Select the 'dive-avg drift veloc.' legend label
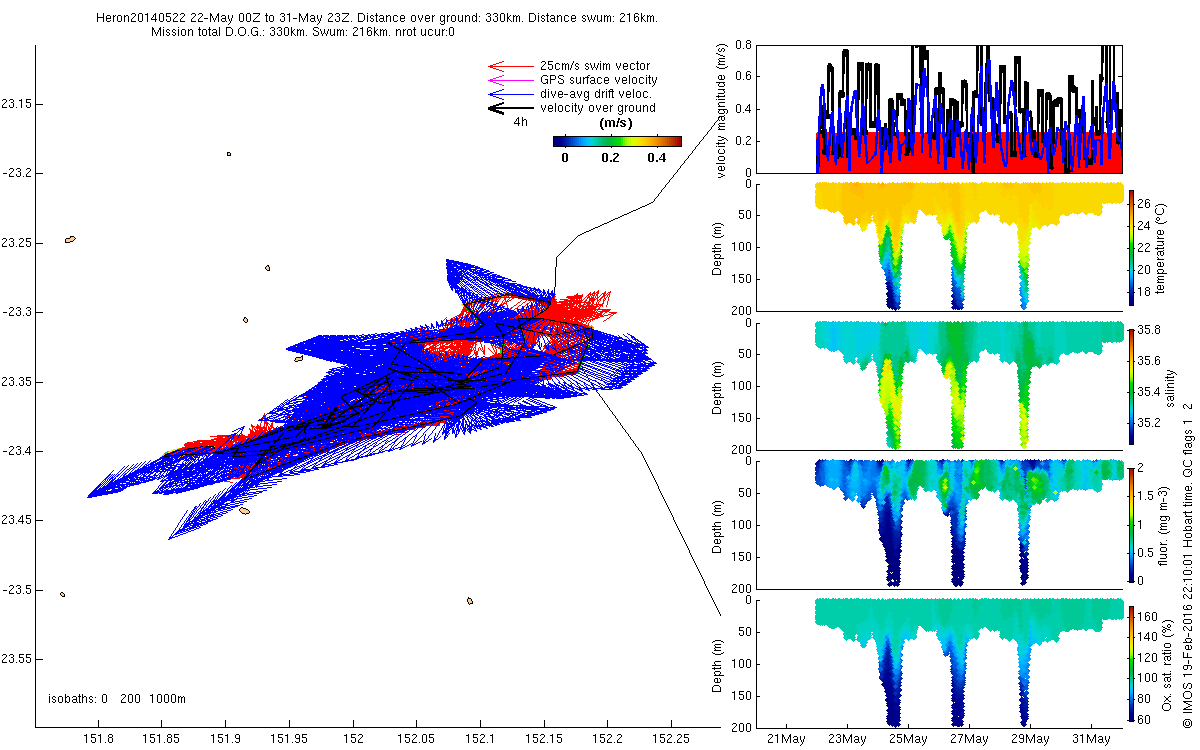The image size is (1200, 750). click(596, 94)
